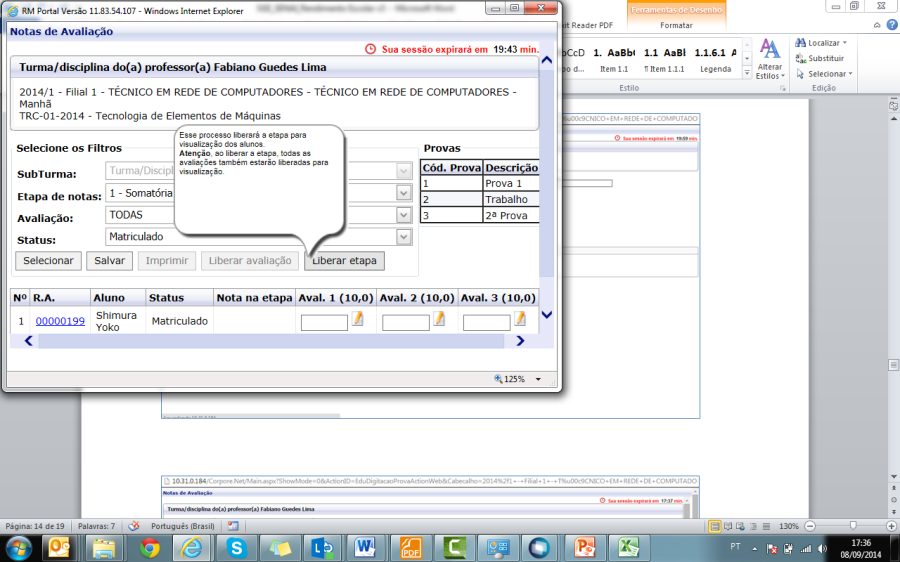The height and width of the screenshot is (562, 900).
Task: Open the Etapa de notas dropdown
Action: click(x=404, y=193)
